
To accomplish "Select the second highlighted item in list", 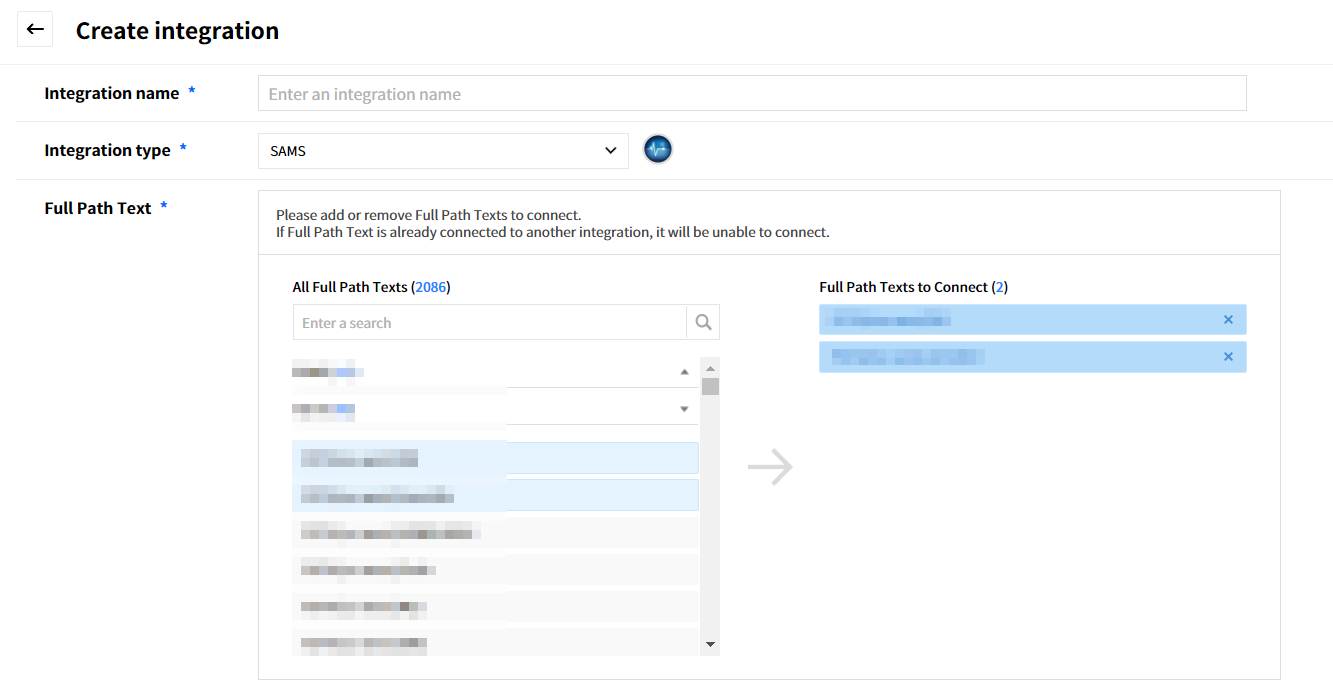I will click(x=495, y=496).
